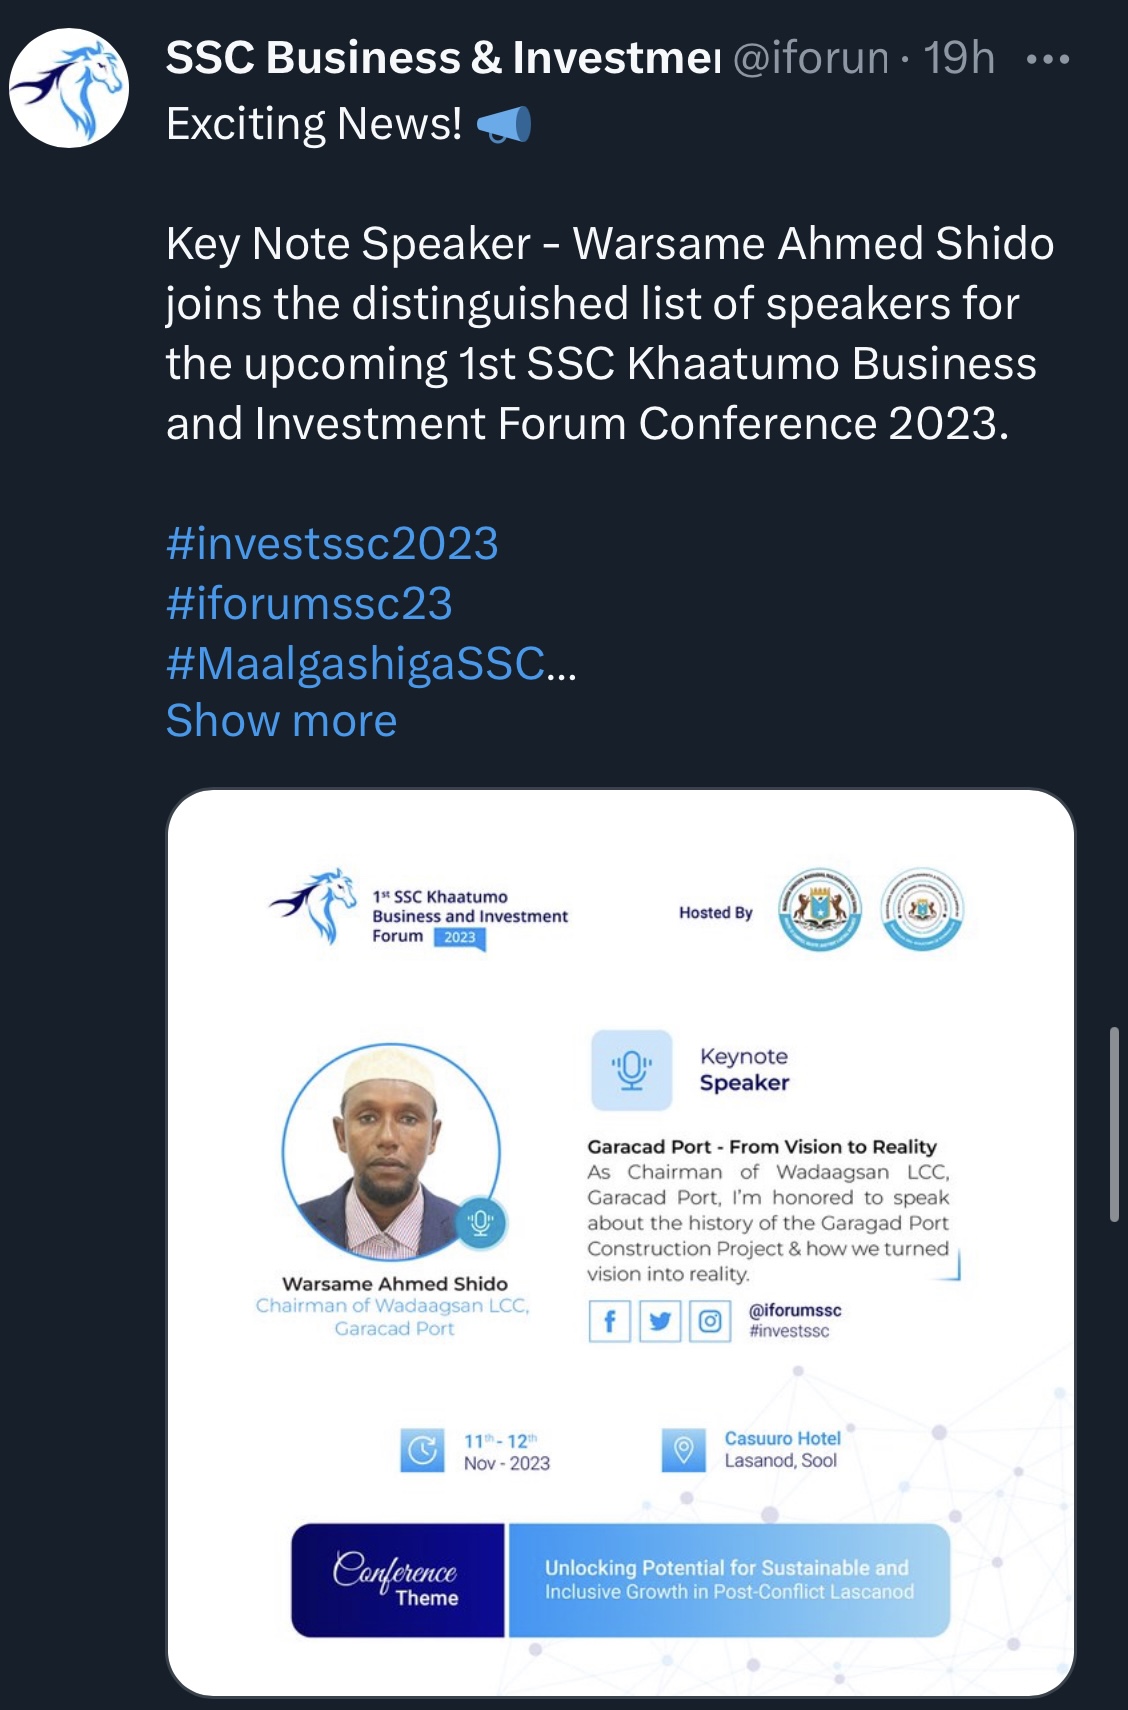Click the Twitter bird icon in the flyer
The height and width of the screenshot is (1710, 1128).
(x=660, y=1321)
